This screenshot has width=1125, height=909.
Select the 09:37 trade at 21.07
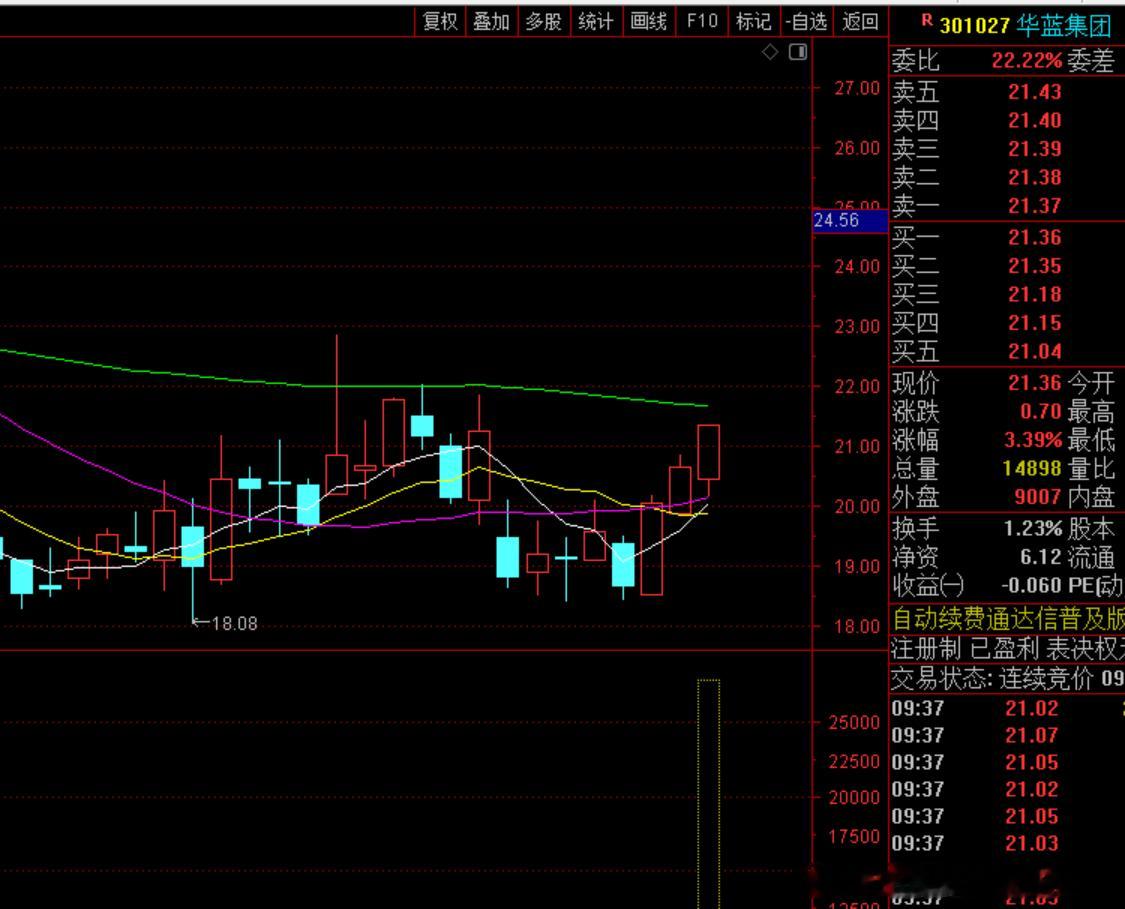[x=1007, y=736]
